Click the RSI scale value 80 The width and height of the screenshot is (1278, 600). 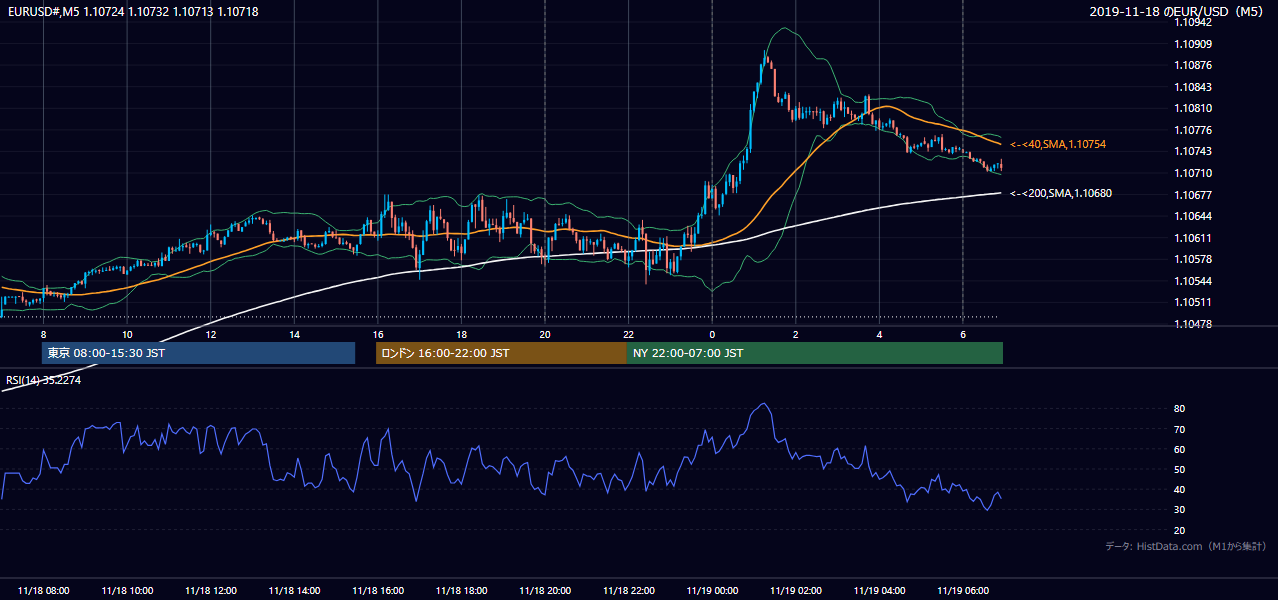pyautogui.click(x=1180, y=409)
